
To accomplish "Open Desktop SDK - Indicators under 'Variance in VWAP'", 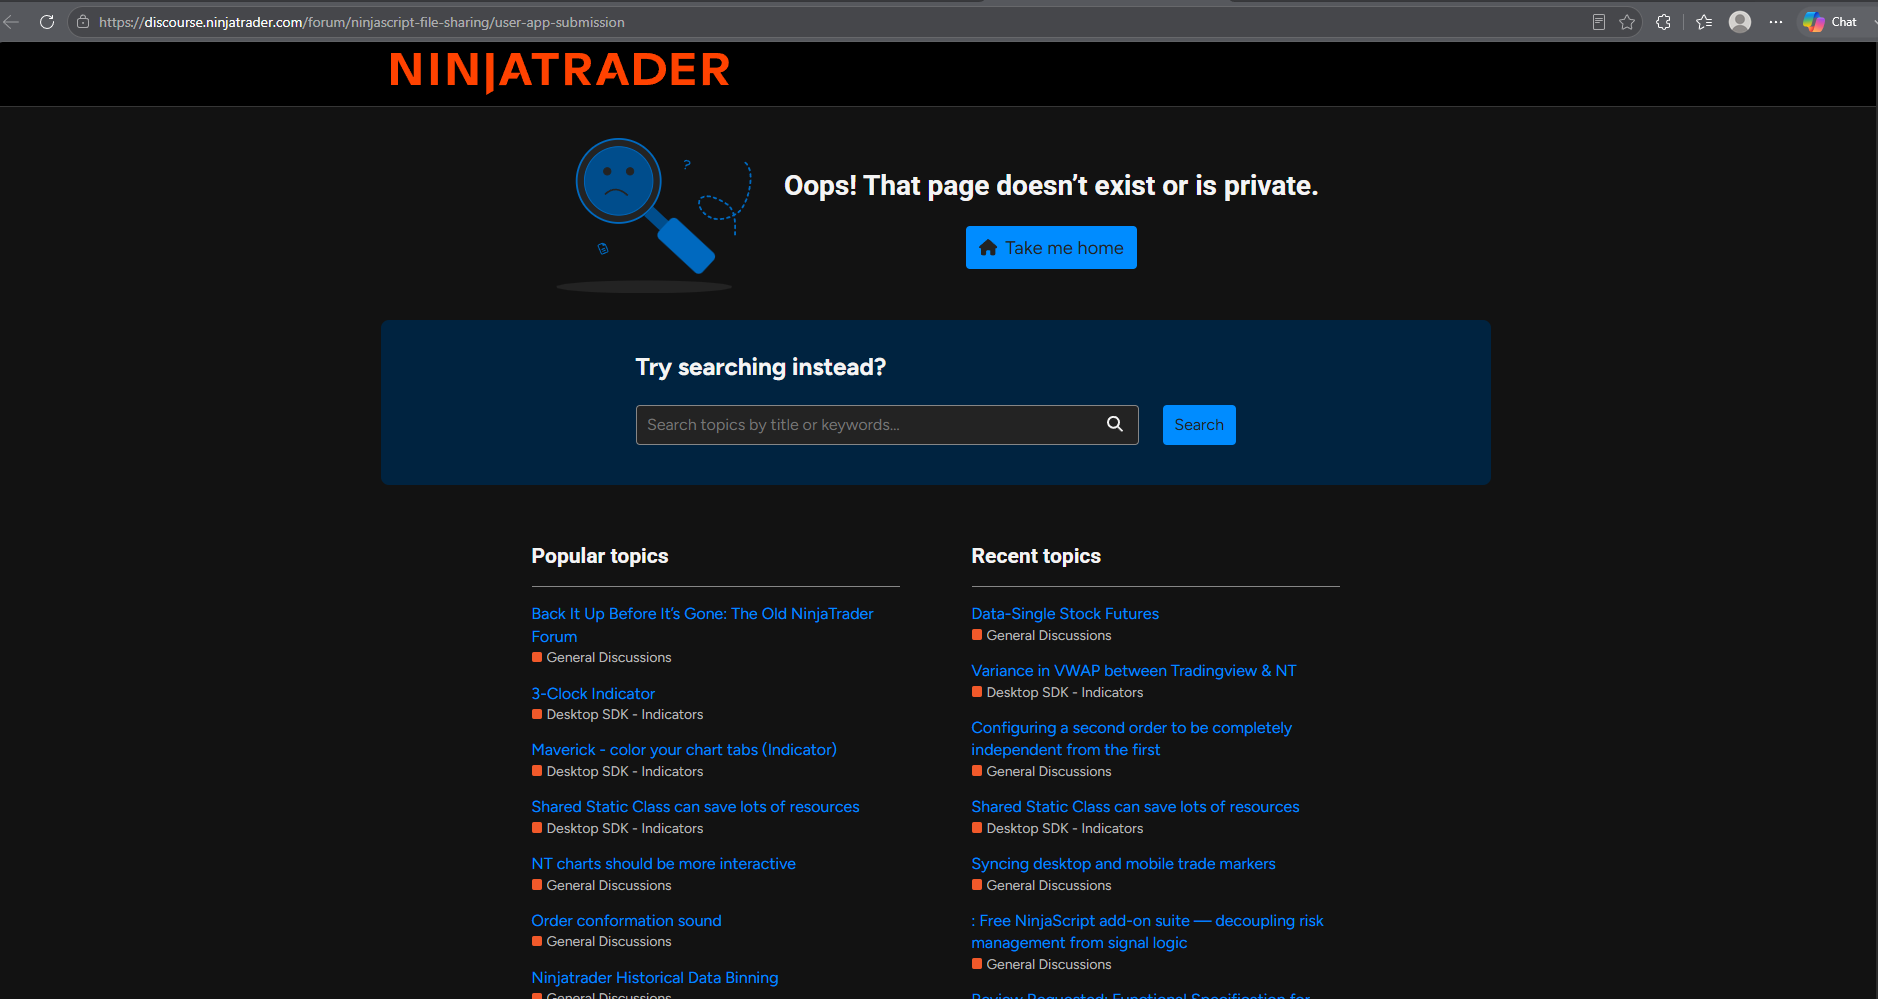I will 1057,693.
